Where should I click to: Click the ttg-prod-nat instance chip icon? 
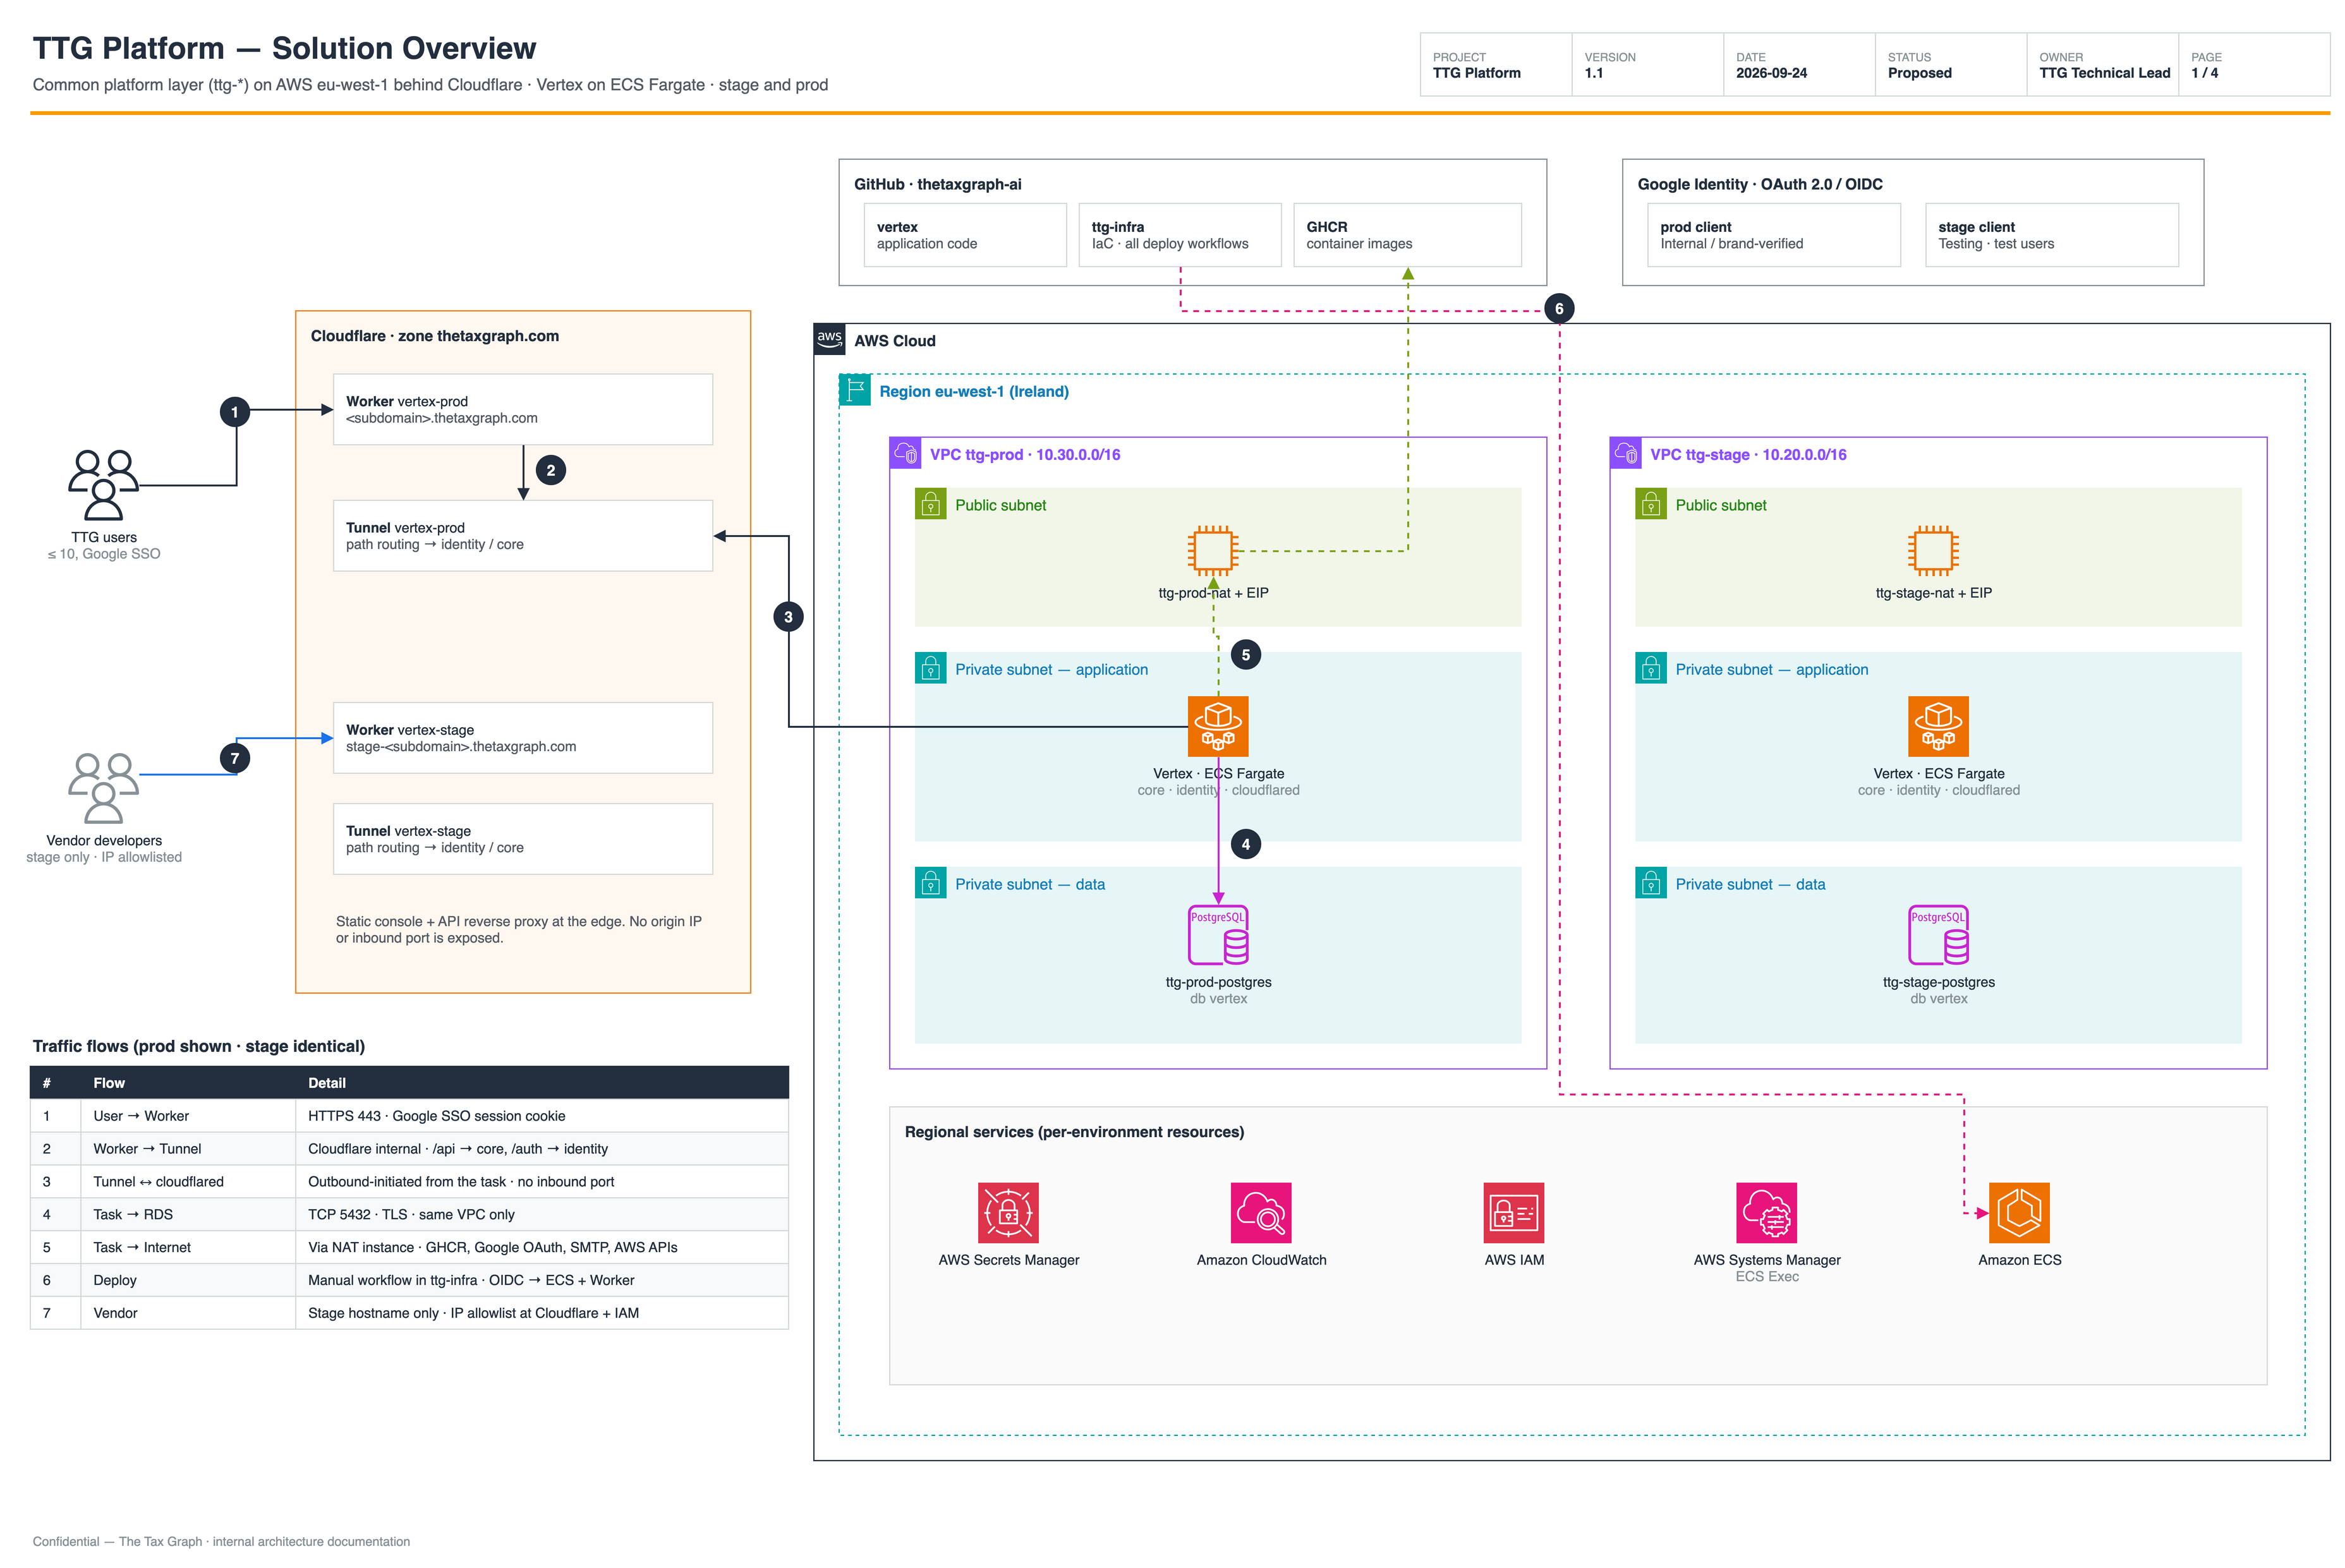1213,550
